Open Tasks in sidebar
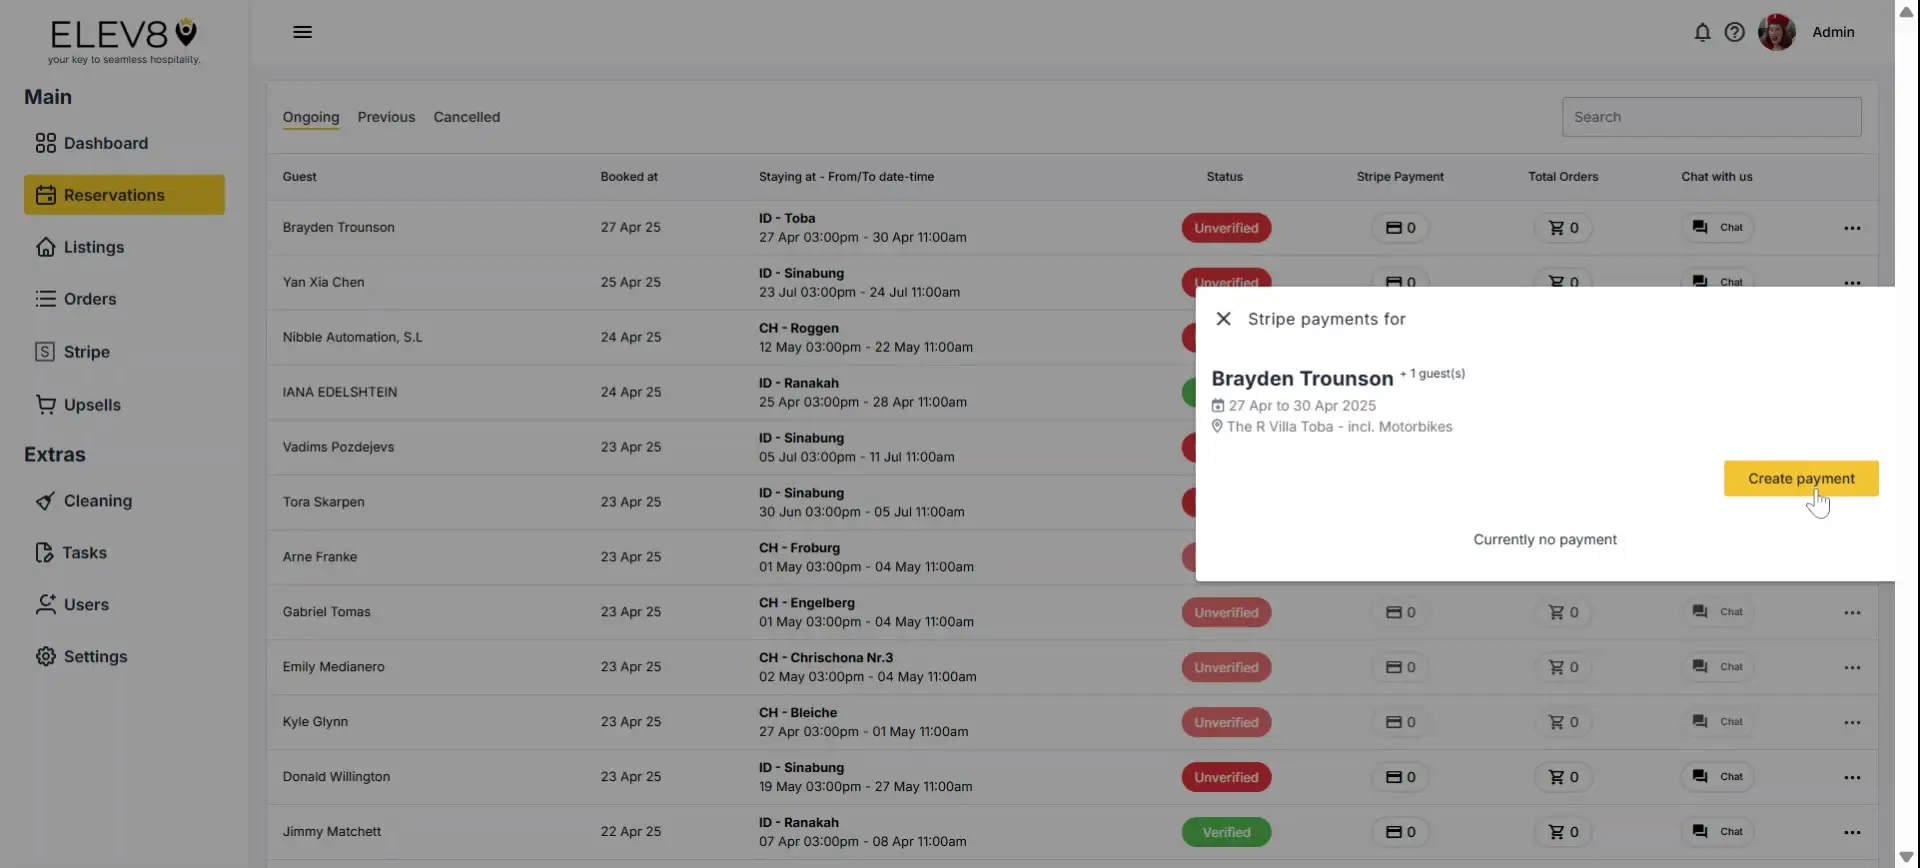The width and height of the screenshot is (1920, 868). pyautogui.click(x=124, y=553)
